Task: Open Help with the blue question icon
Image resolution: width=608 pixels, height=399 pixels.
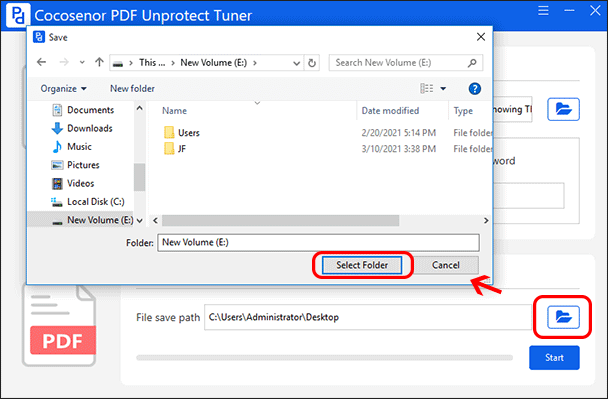Action: tap(475, 89)
